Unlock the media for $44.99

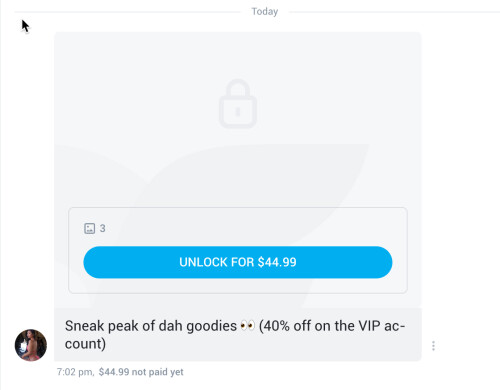tap(238, 262)
